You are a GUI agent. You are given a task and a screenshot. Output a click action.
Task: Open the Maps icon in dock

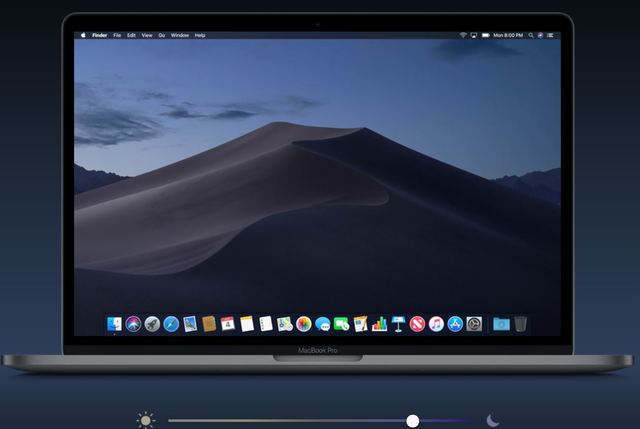pyautogui.click(x=284, y=324)
